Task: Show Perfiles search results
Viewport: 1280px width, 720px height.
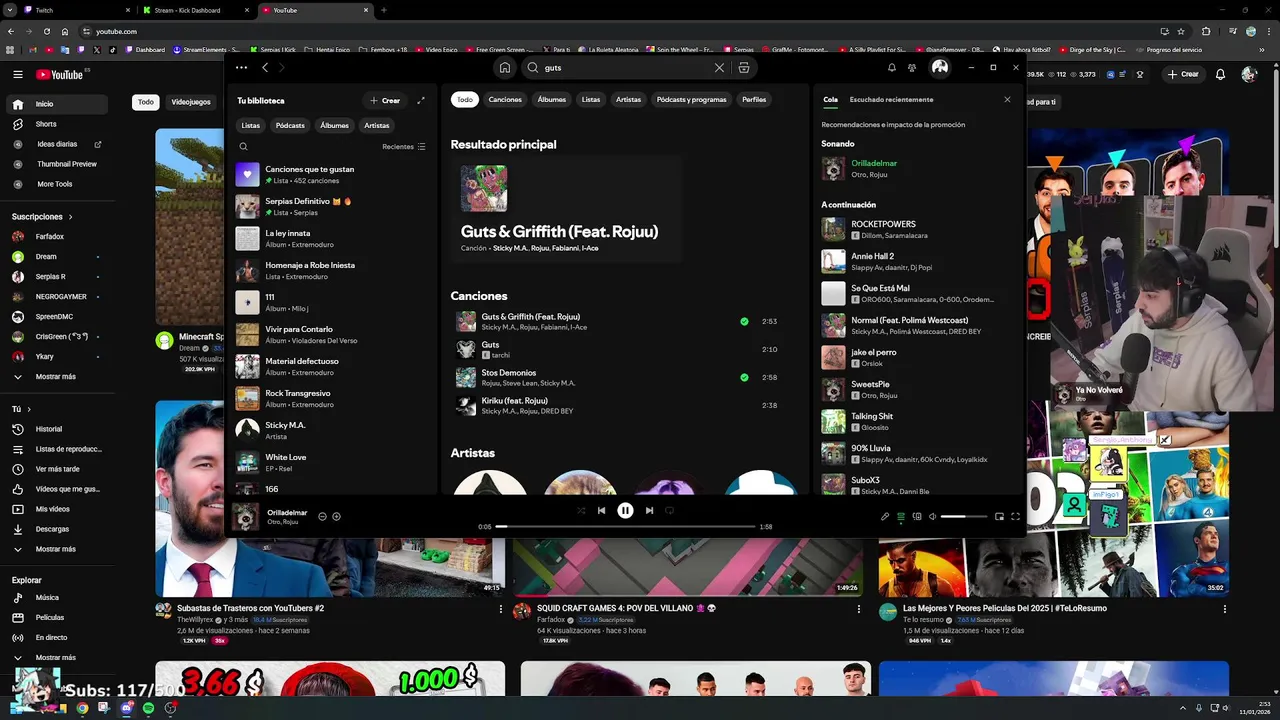Action: point(754,100)
